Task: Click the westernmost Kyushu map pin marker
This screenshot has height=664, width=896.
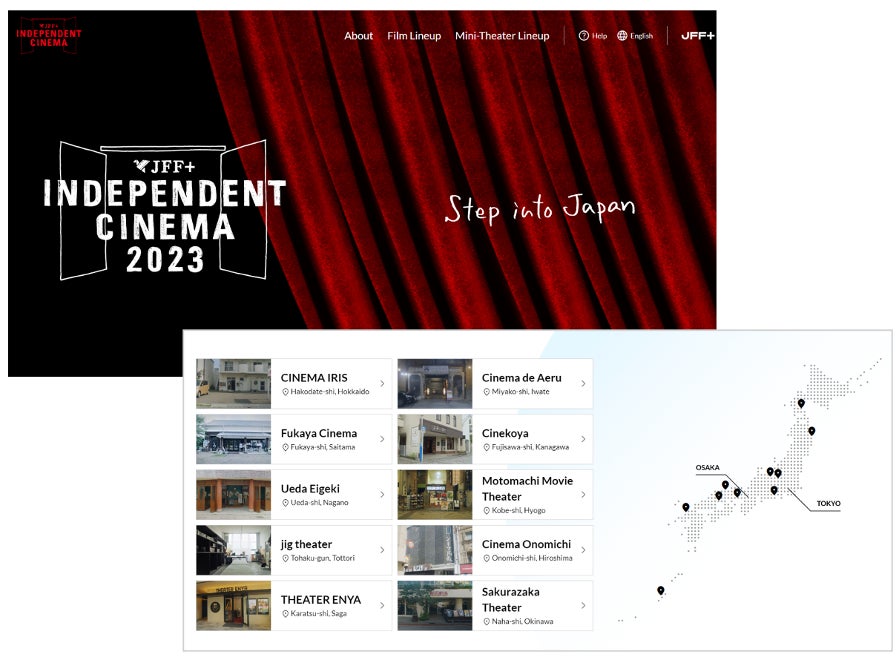Action: [686, 507]
